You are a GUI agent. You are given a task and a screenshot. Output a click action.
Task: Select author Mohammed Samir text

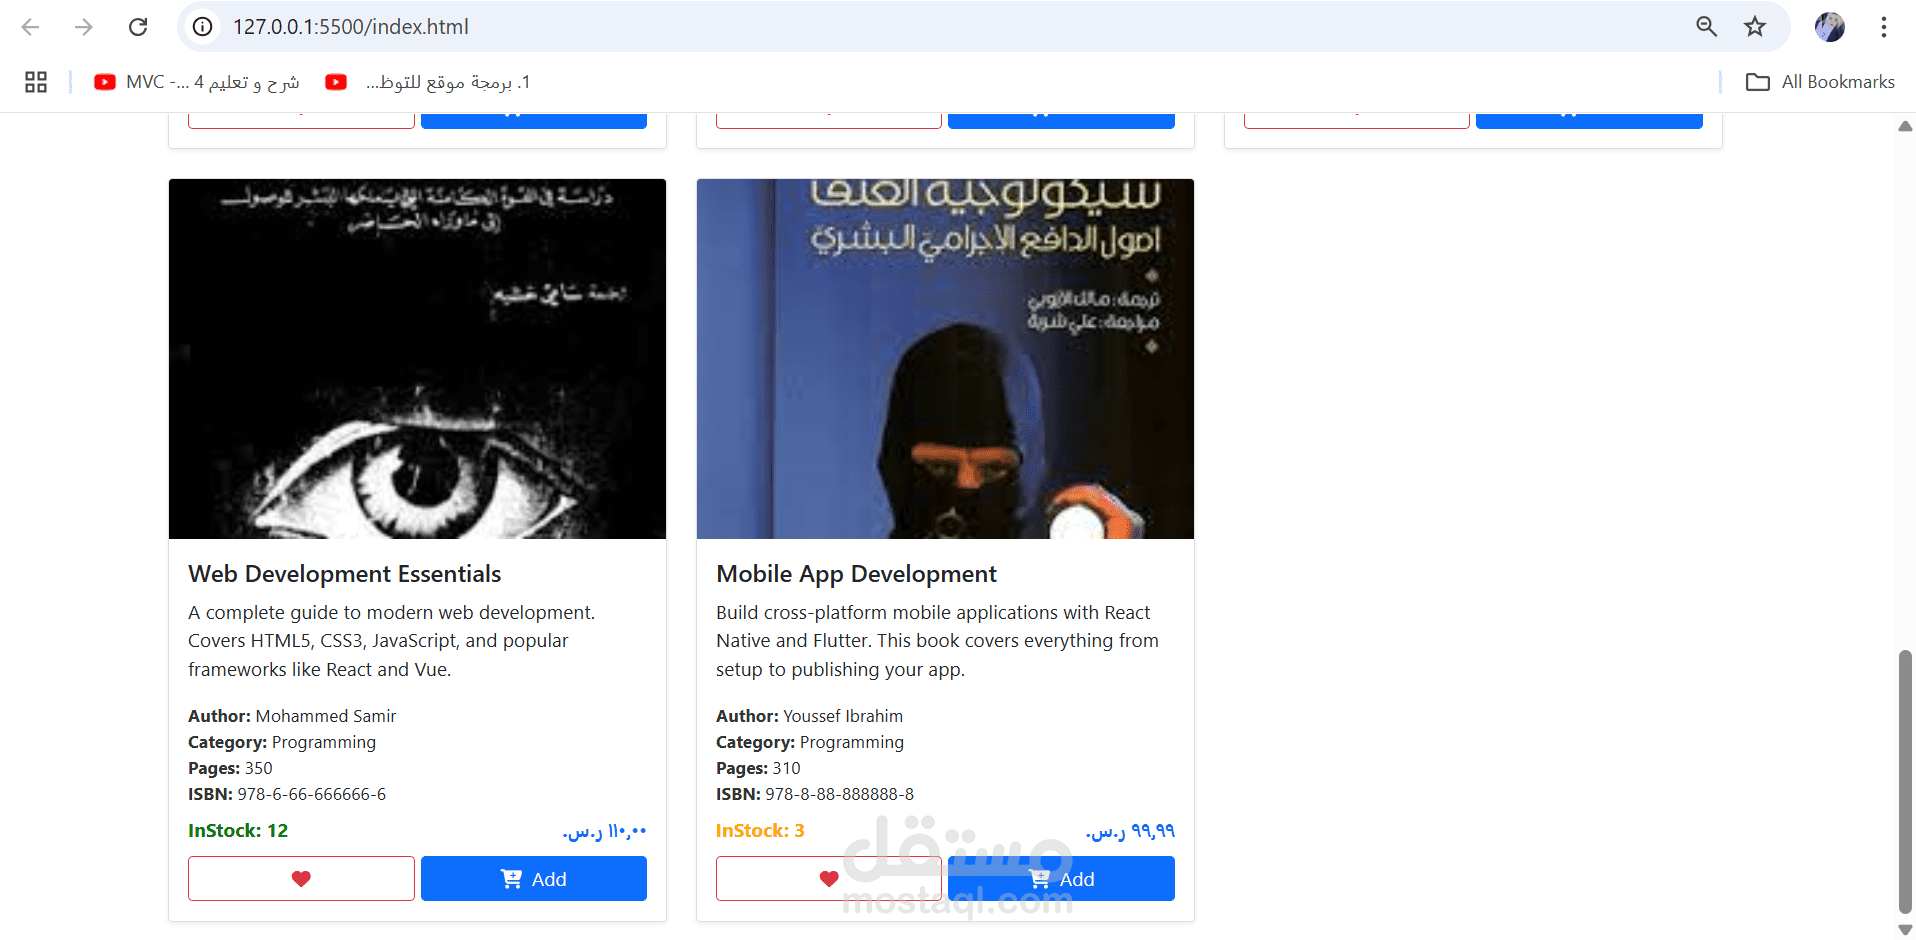[326, 716]
